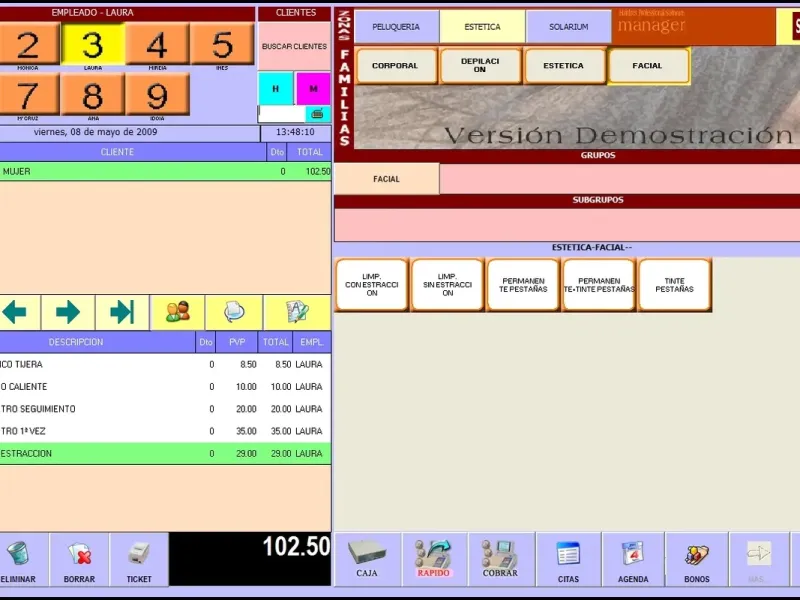Click RAPIDO quick charge icon

434,560
